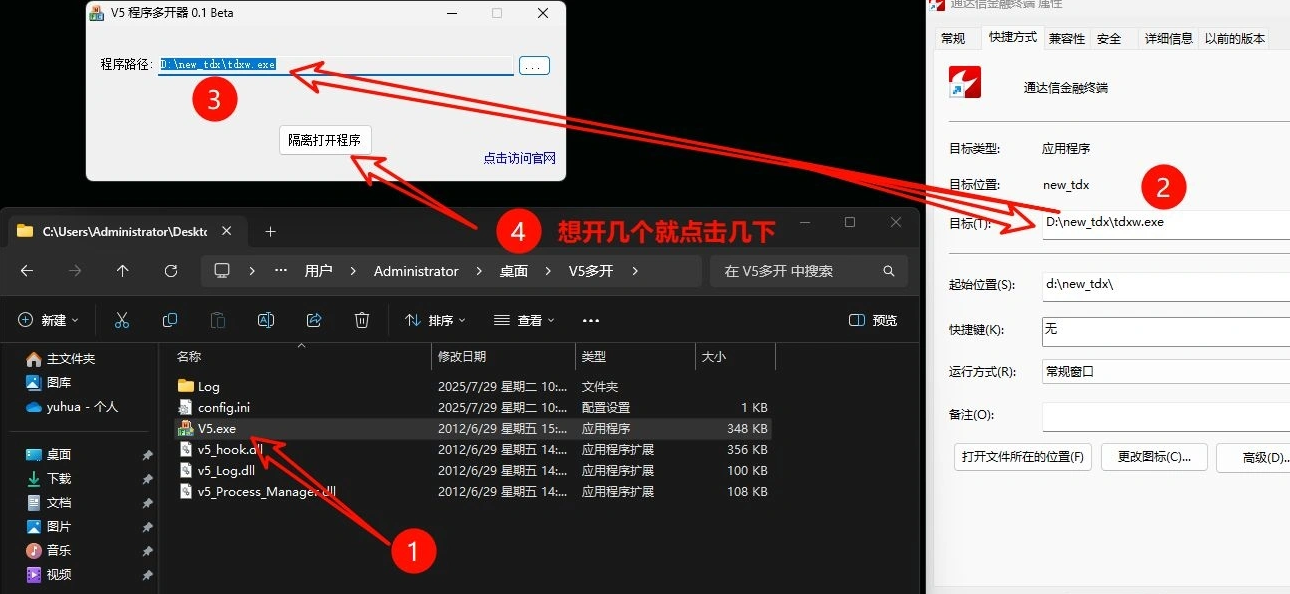1290x594 pixels.
Task: Open 音乐 from the sidebar
Action: pyautogui.click(x=57, y=550)
